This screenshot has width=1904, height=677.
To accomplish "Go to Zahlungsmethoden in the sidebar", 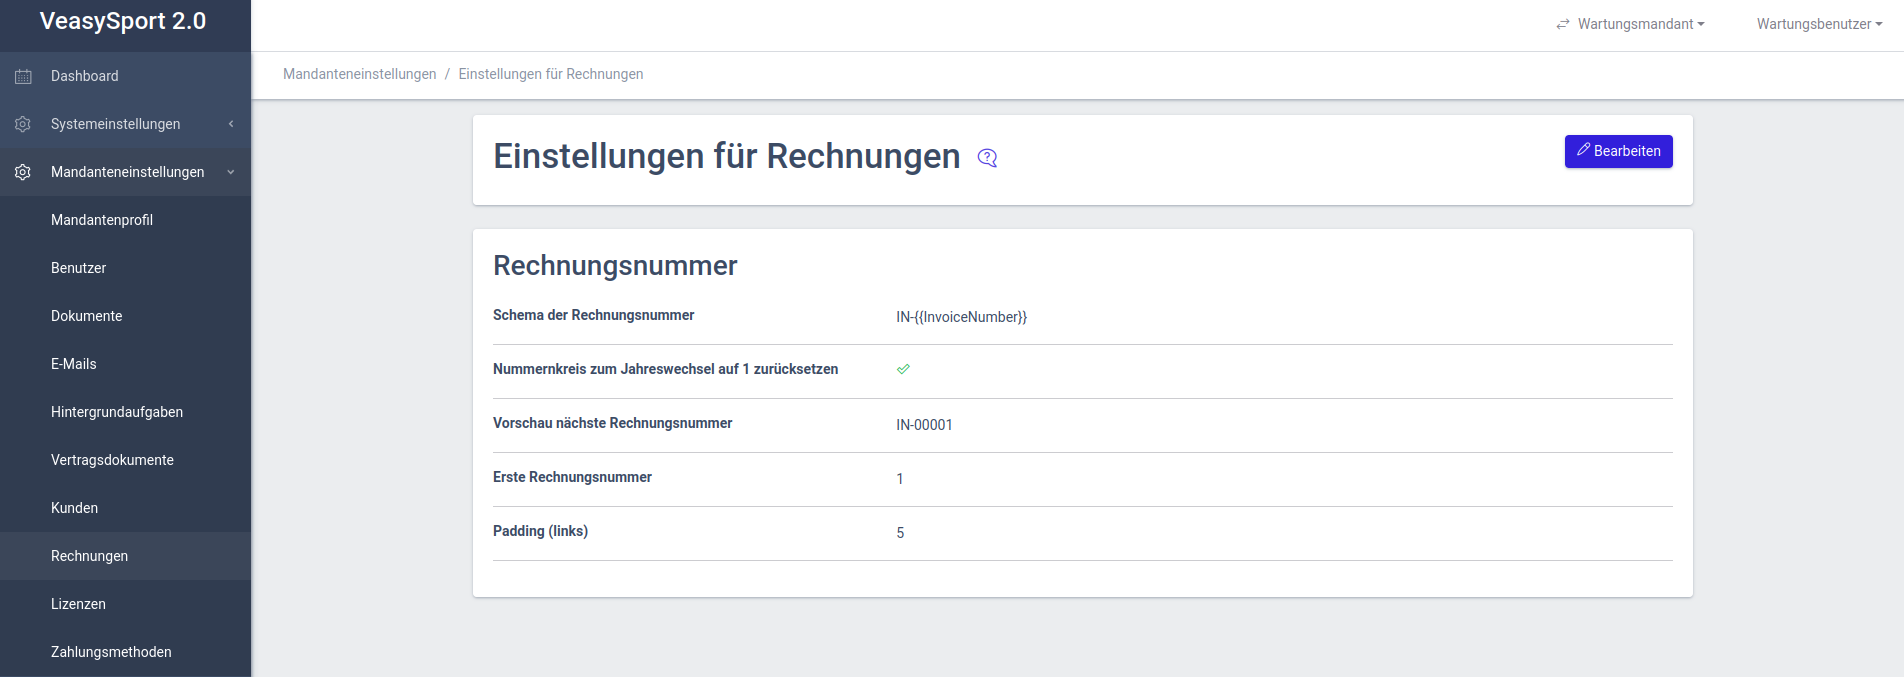I will point(111,652).
